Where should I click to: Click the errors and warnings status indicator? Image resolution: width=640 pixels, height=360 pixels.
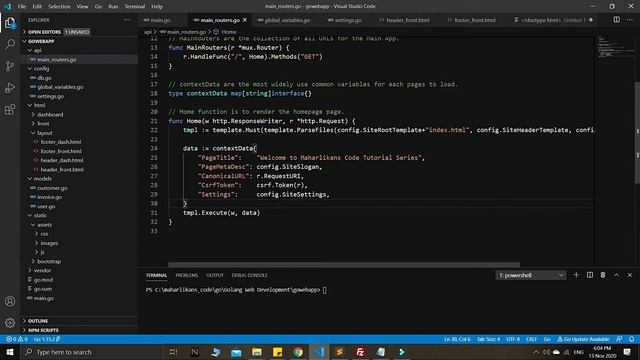coord(16,339)
